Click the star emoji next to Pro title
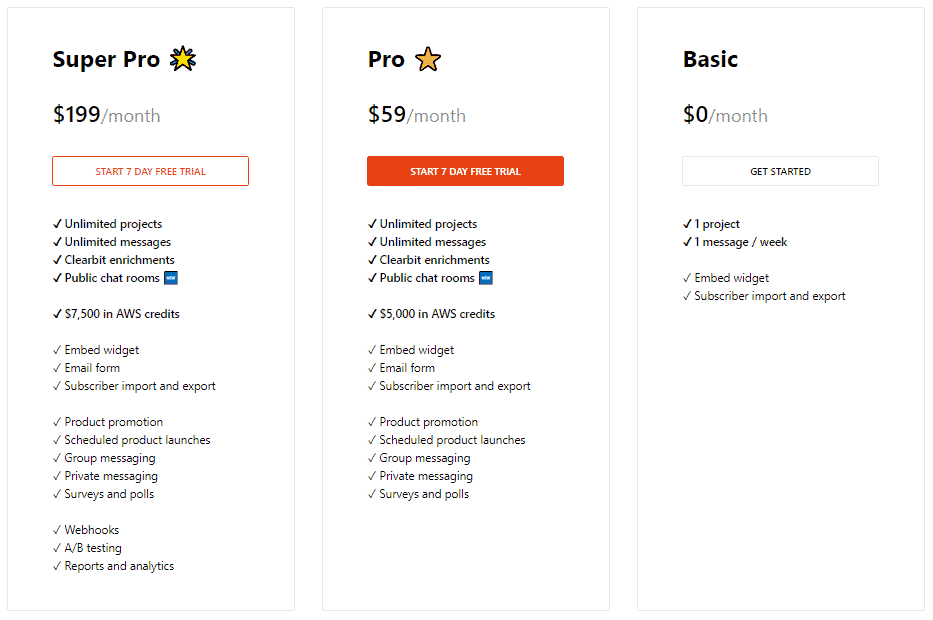This screenshot has width=933, height=620. [x=427, y=58]
